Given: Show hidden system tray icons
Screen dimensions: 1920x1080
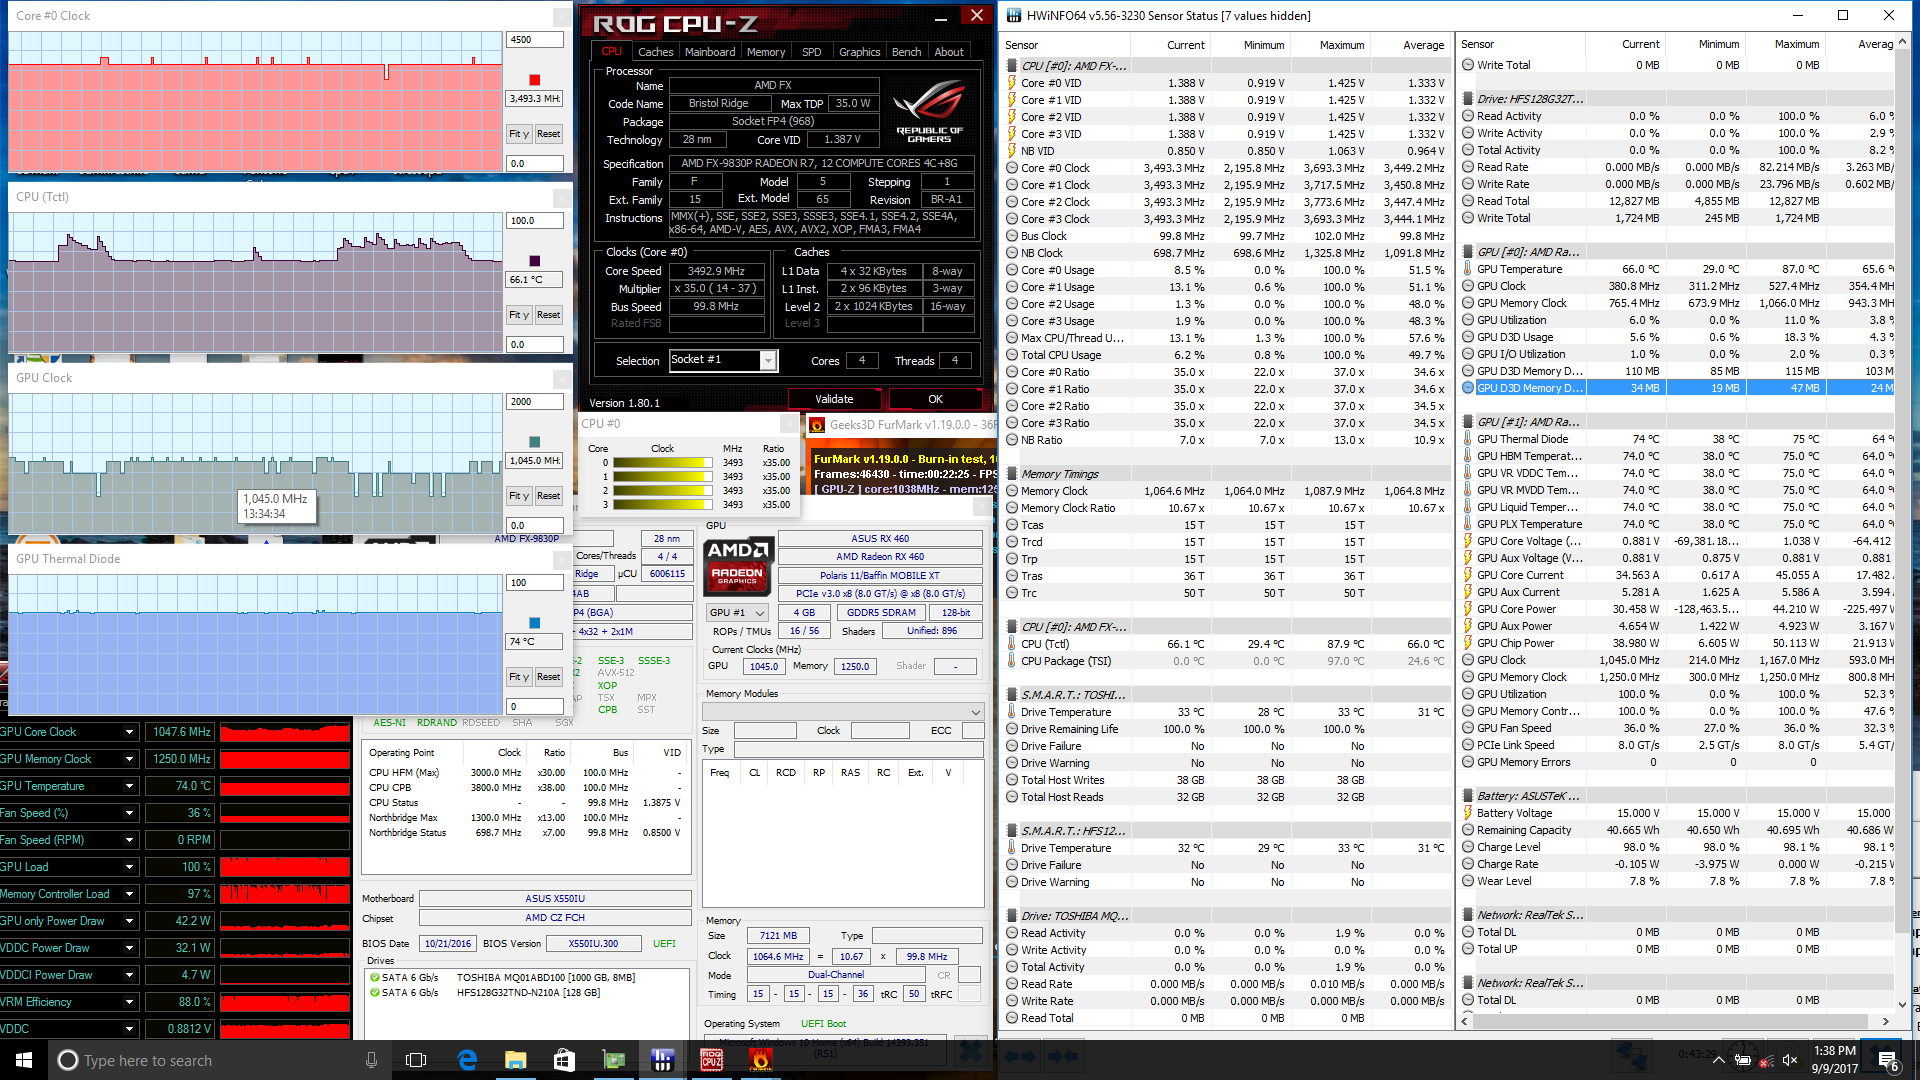Looking at the screenshot, I should pos(1718,1060).
